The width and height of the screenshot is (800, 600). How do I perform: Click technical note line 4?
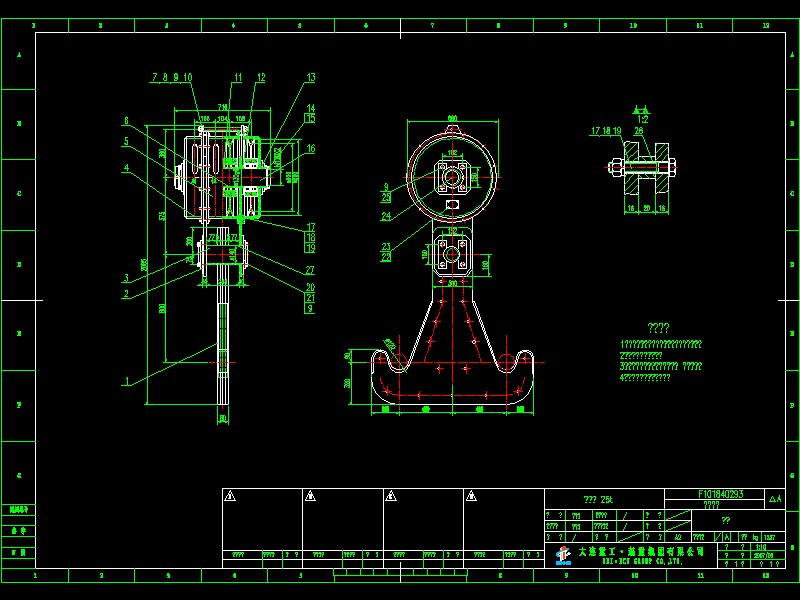645,378
